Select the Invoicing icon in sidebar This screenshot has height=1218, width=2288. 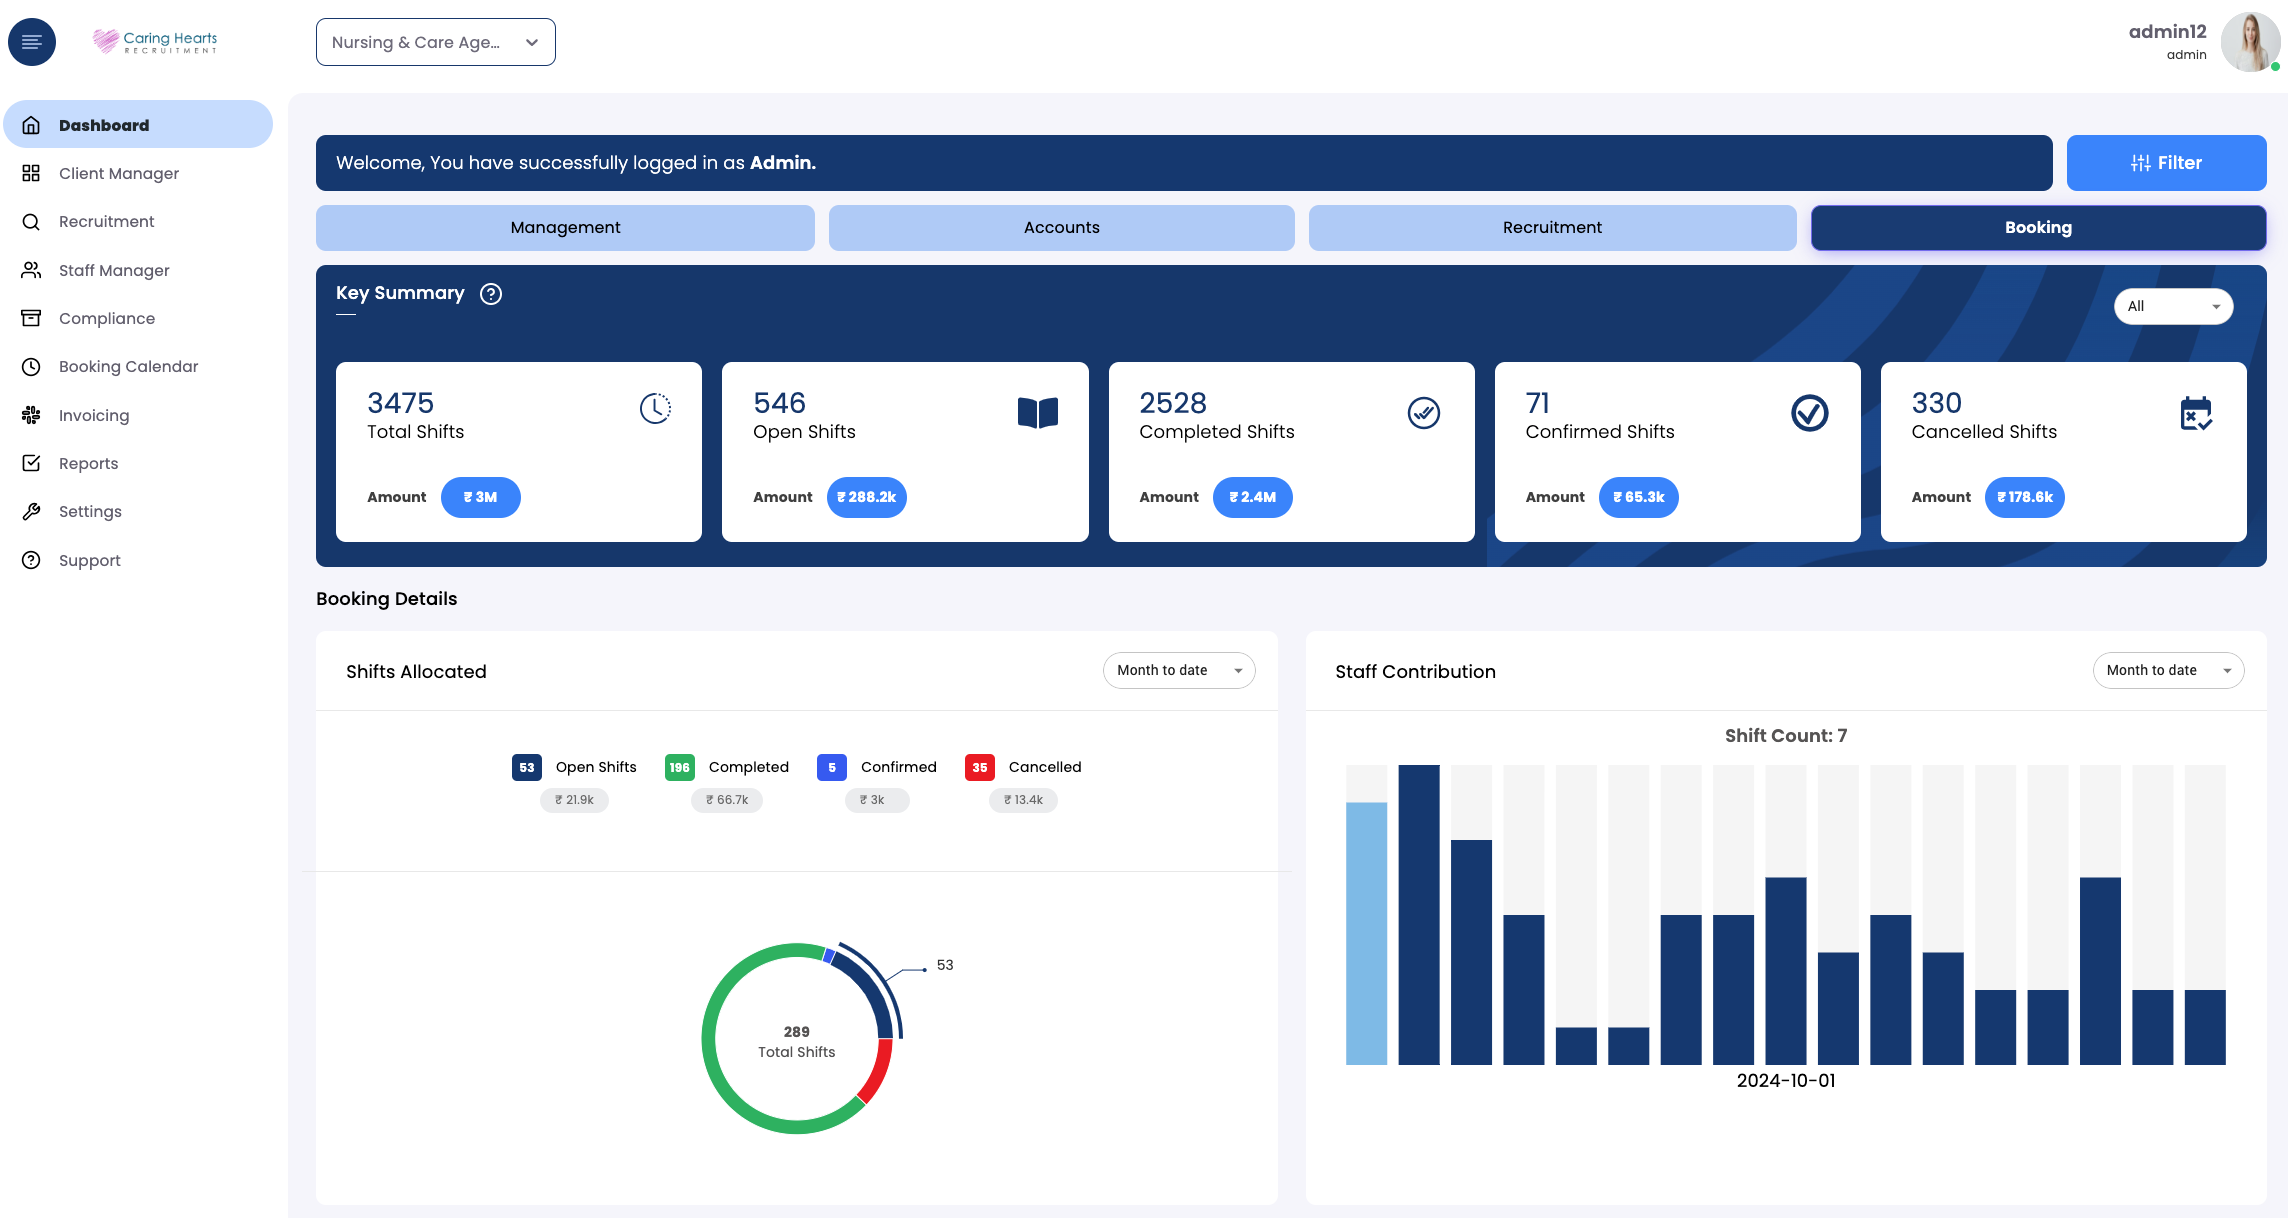30,414
